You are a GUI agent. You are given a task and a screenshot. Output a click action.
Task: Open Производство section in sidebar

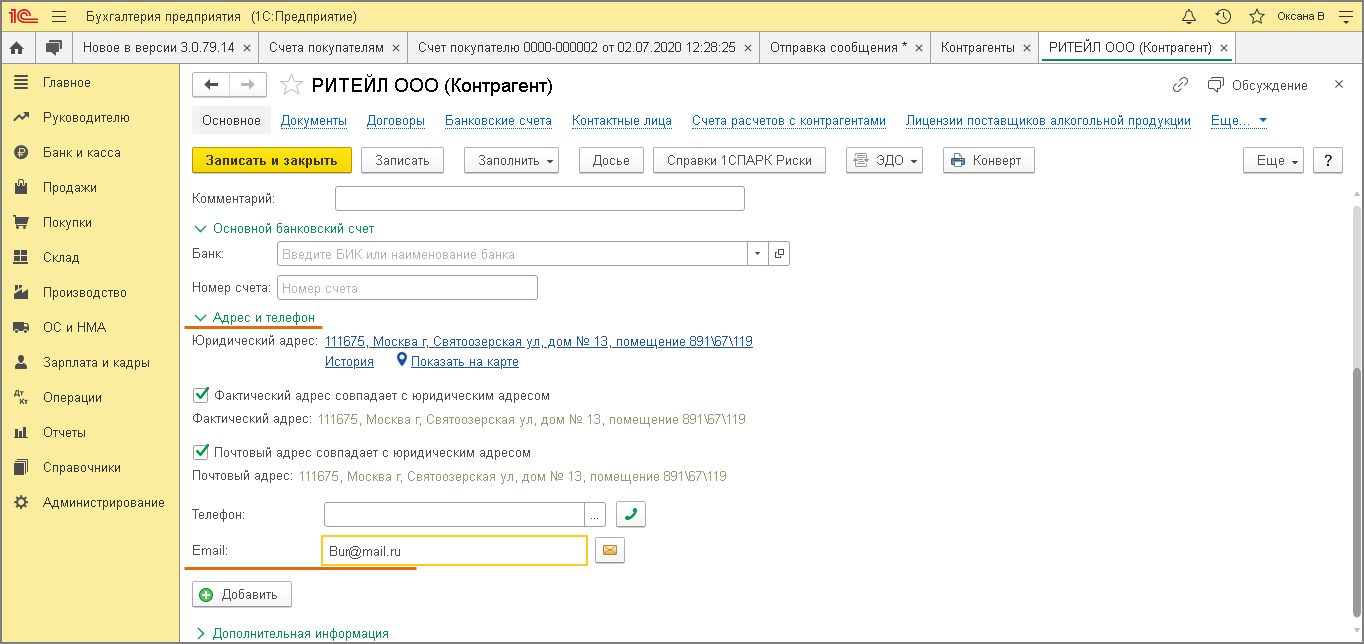pyautogui.click(x=85, y=292)
